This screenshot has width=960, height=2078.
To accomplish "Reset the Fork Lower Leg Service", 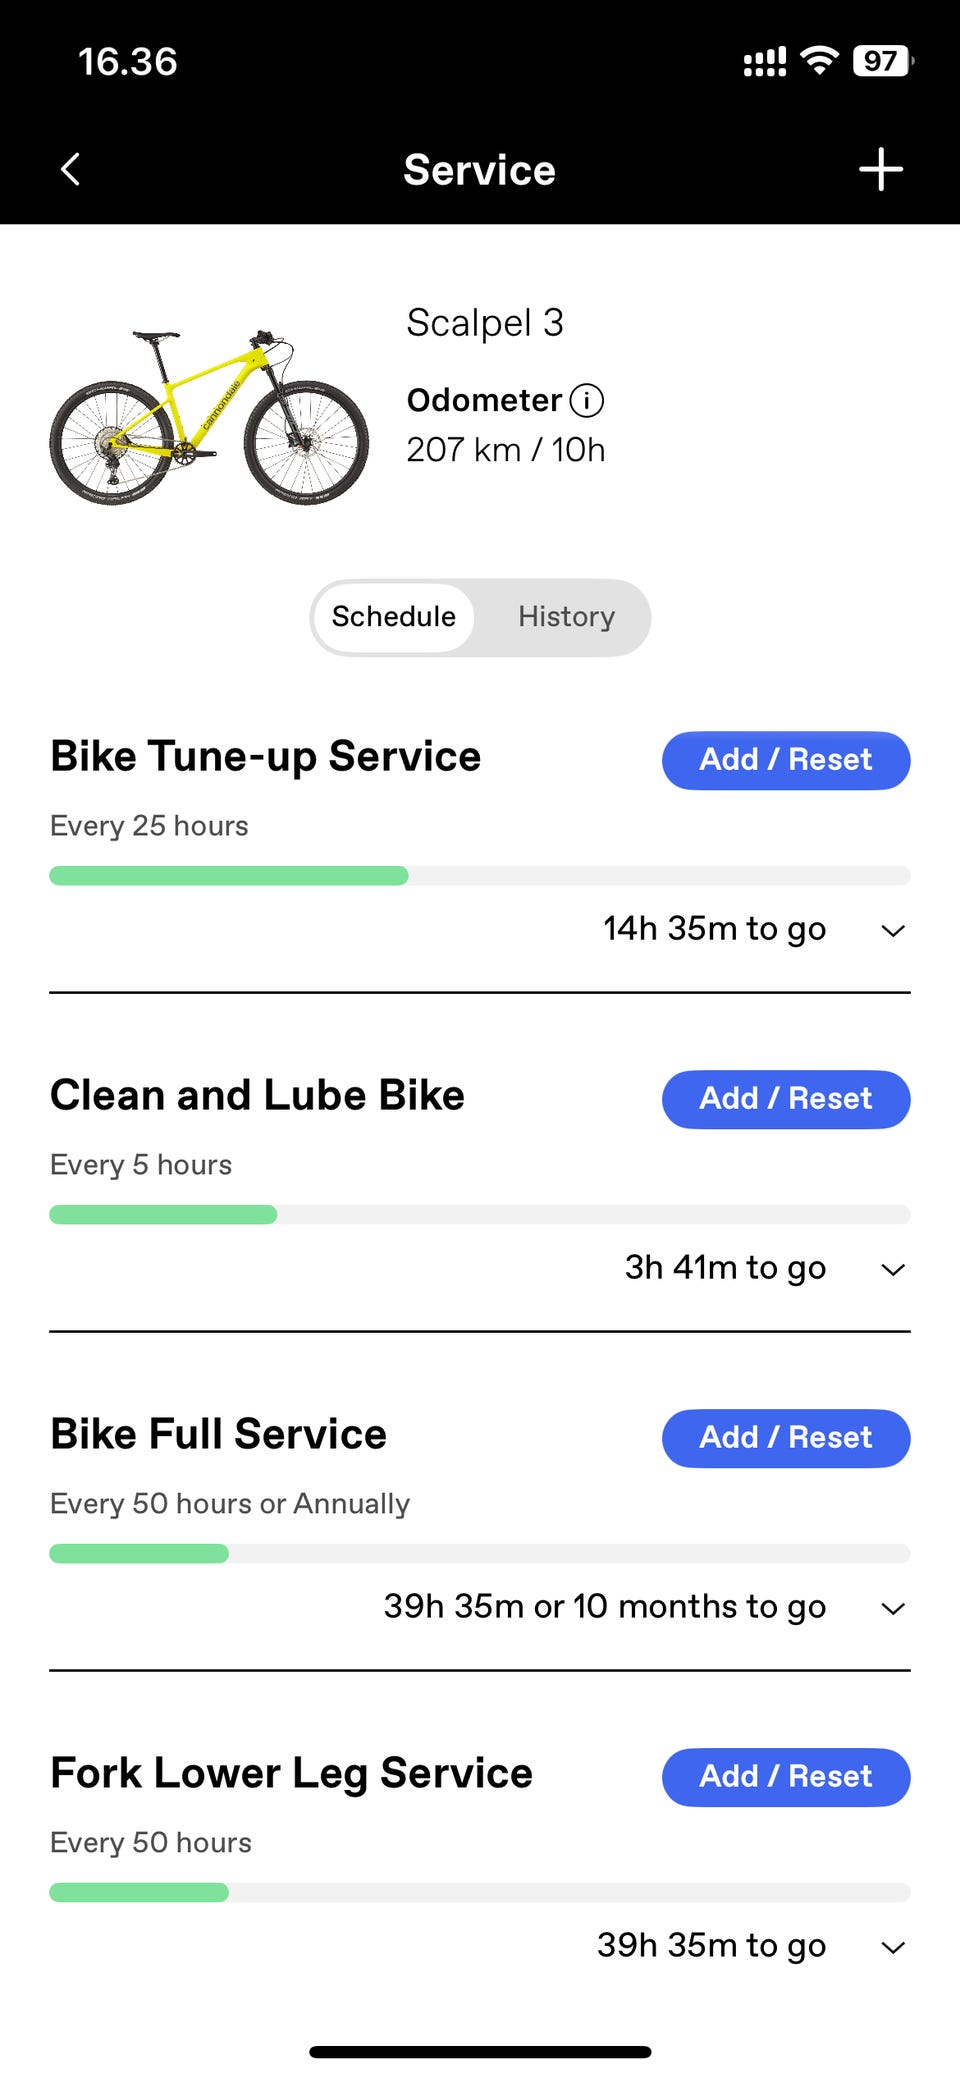I will pos(786,1777).
